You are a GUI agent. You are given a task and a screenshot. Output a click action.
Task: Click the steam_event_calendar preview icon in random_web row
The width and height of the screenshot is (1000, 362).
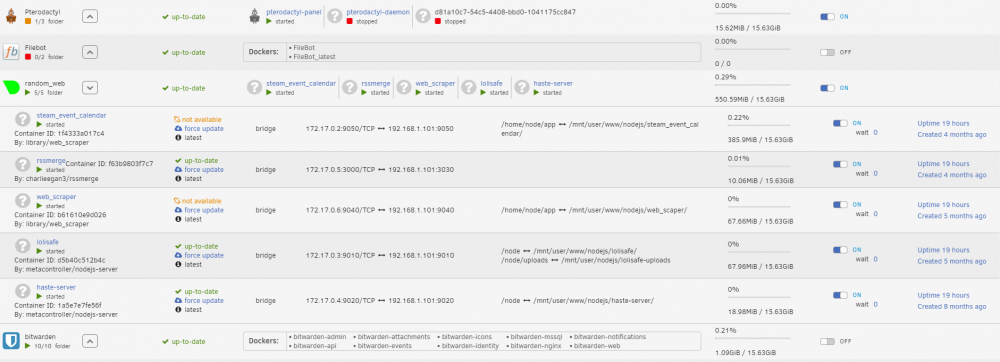(255, 87)
